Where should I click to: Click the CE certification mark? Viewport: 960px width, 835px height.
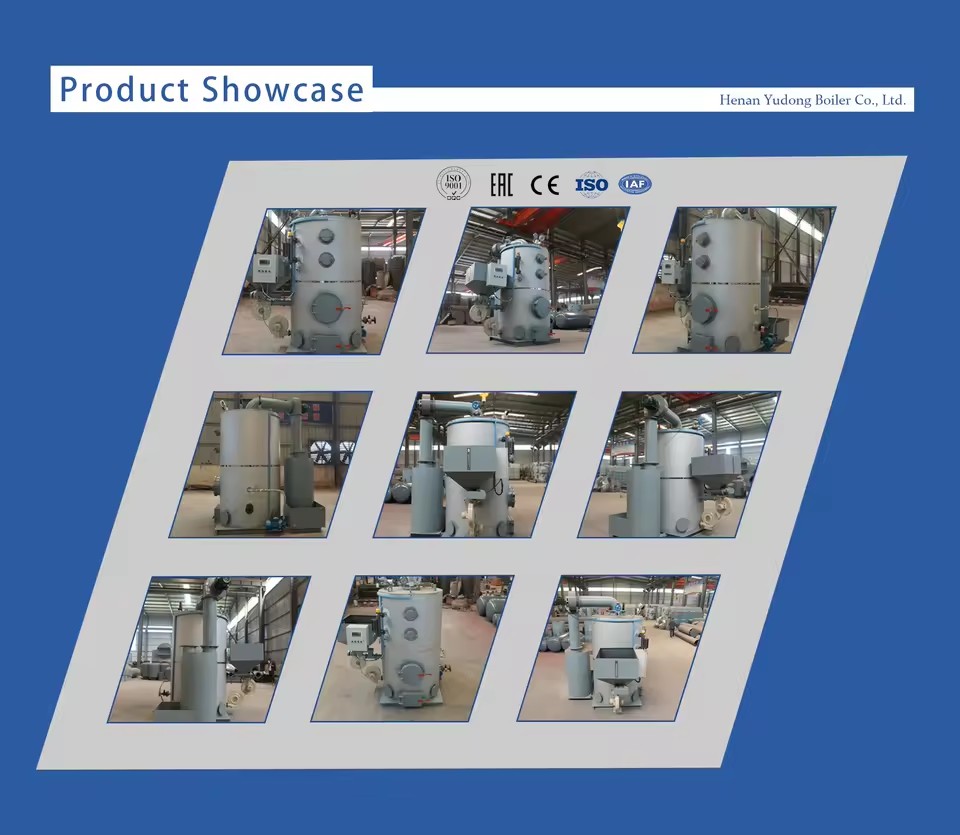click(545, 184)
